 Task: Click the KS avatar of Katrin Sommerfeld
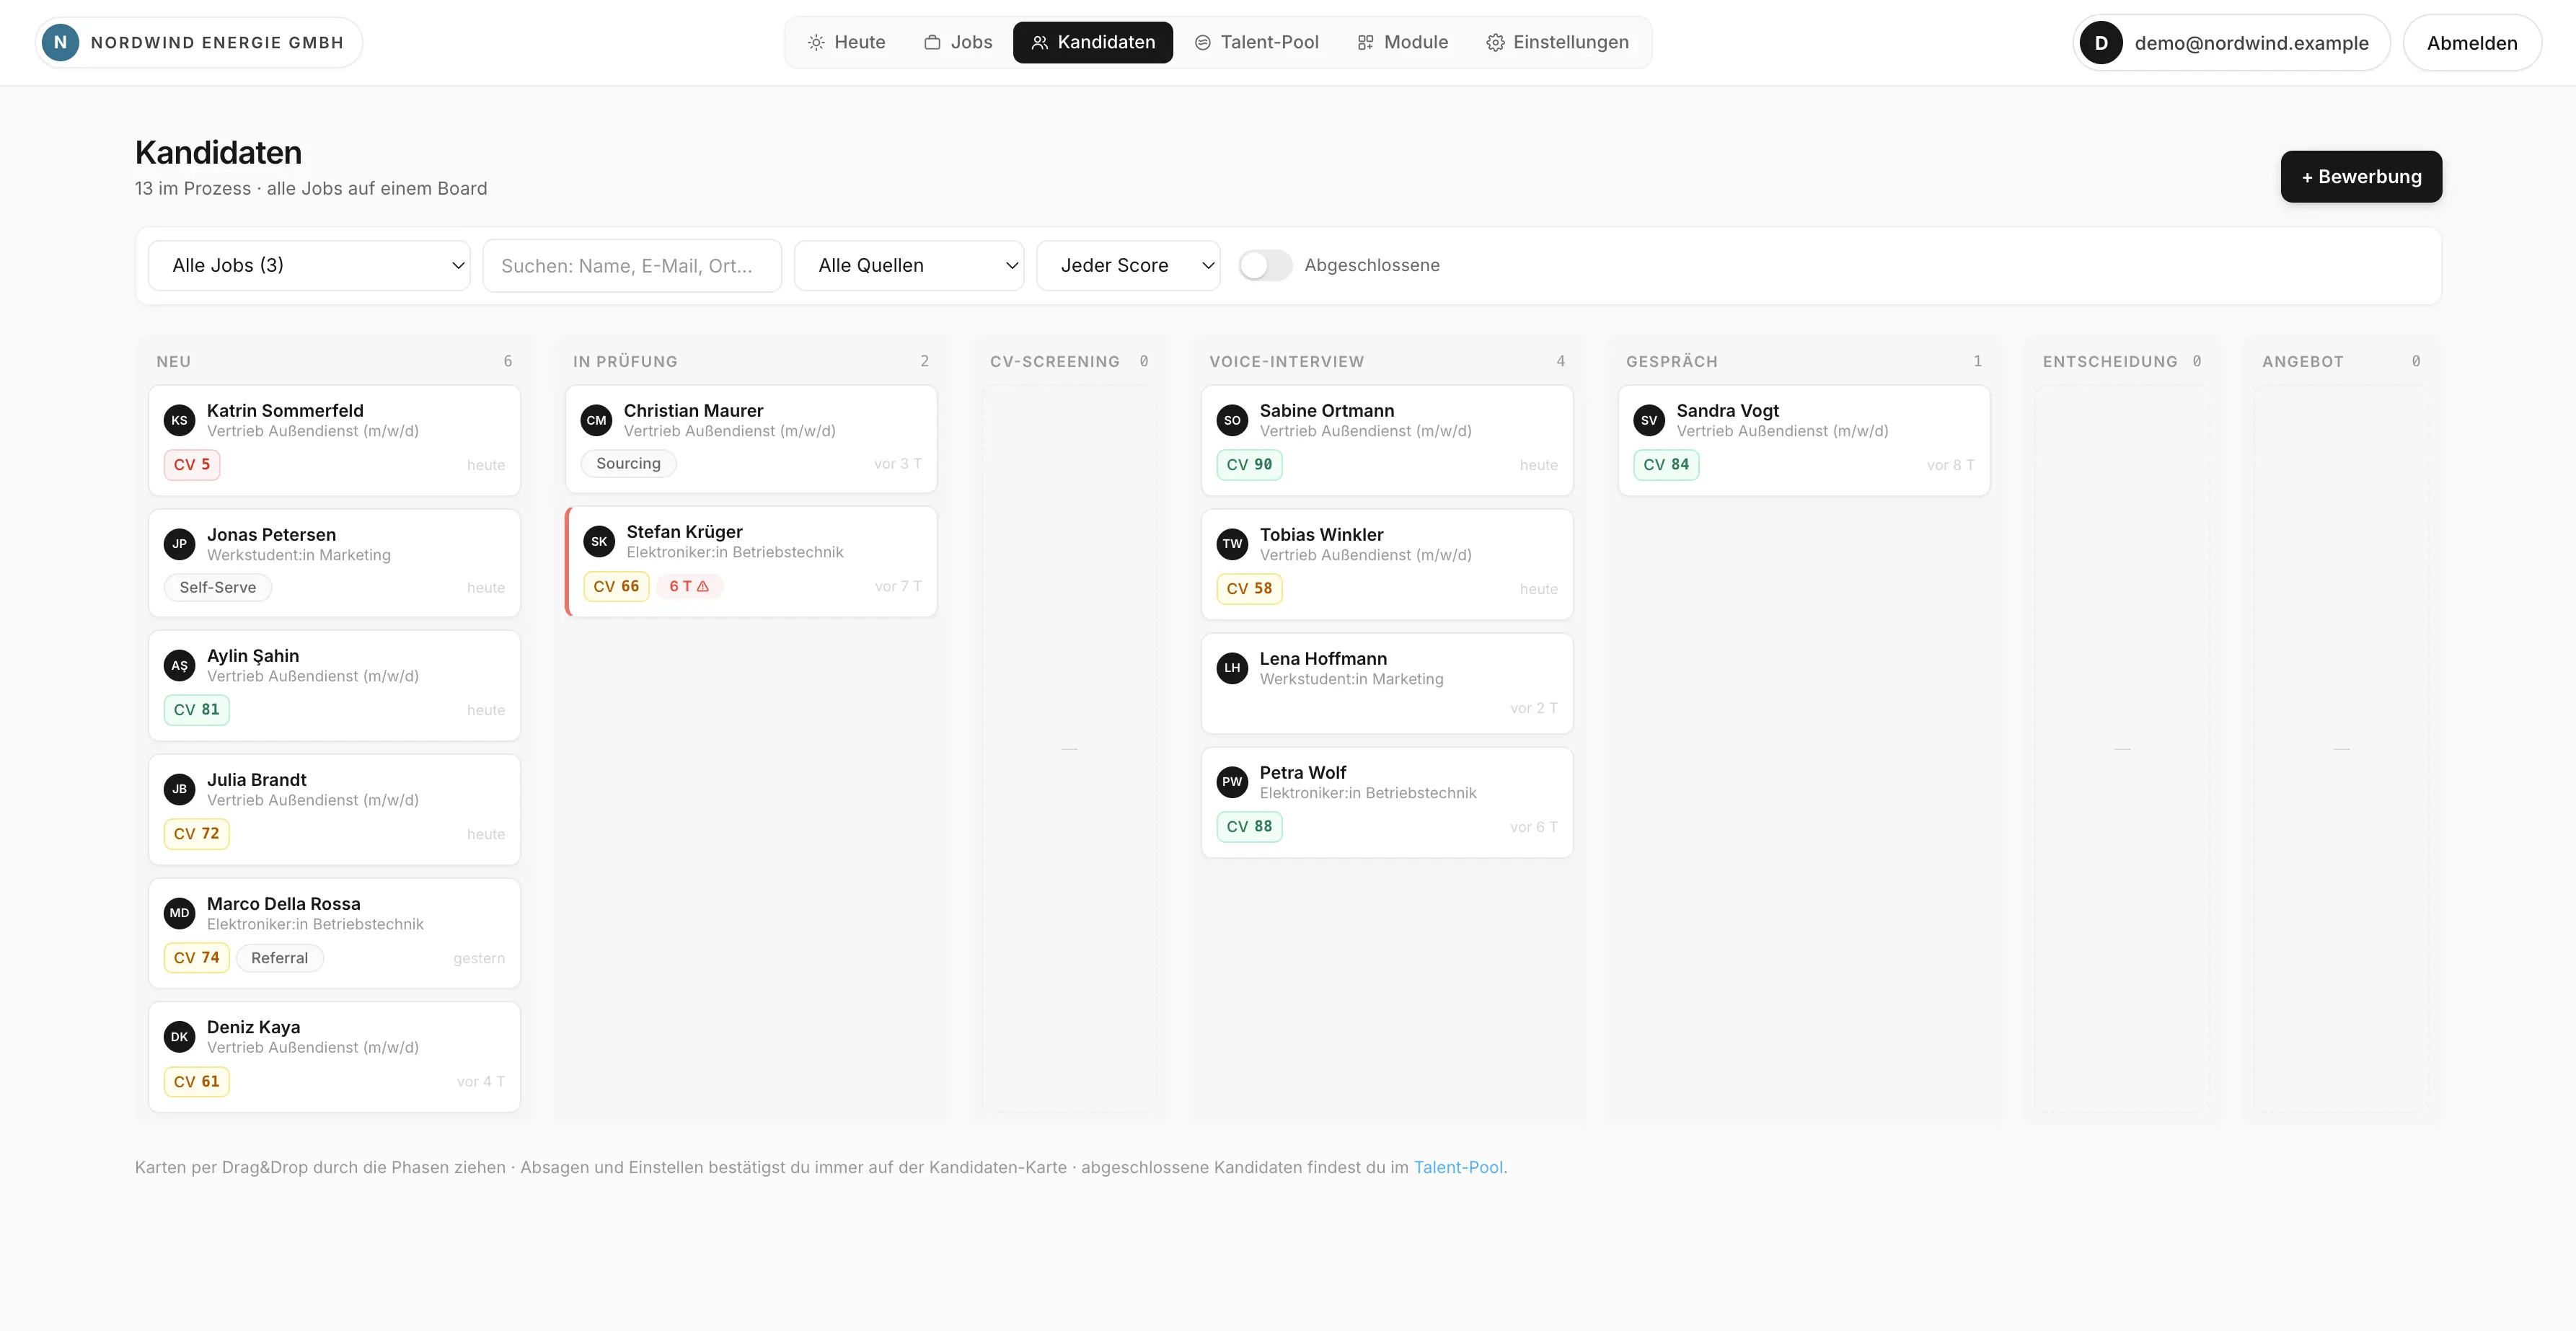(x=179, y=420)
